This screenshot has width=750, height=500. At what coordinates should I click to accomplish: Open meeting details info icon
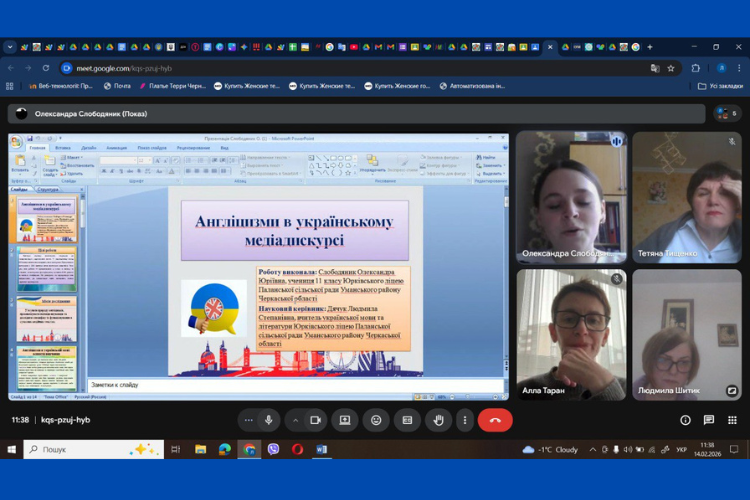(x=685, y=420)
